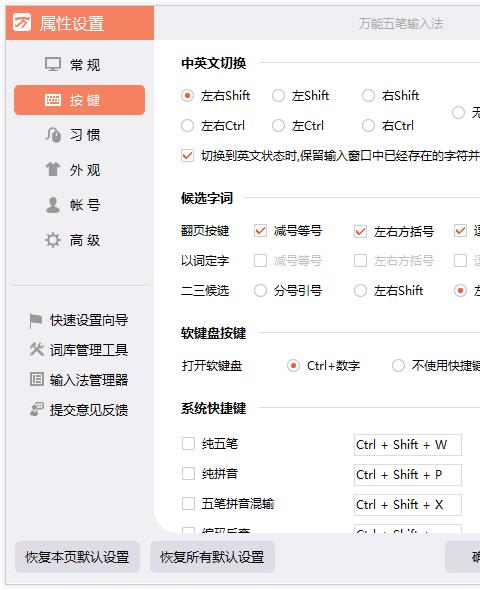Click the Ctrl + Shift + X hotkey field
Screen dimensions: 480x590
[408, 505]
